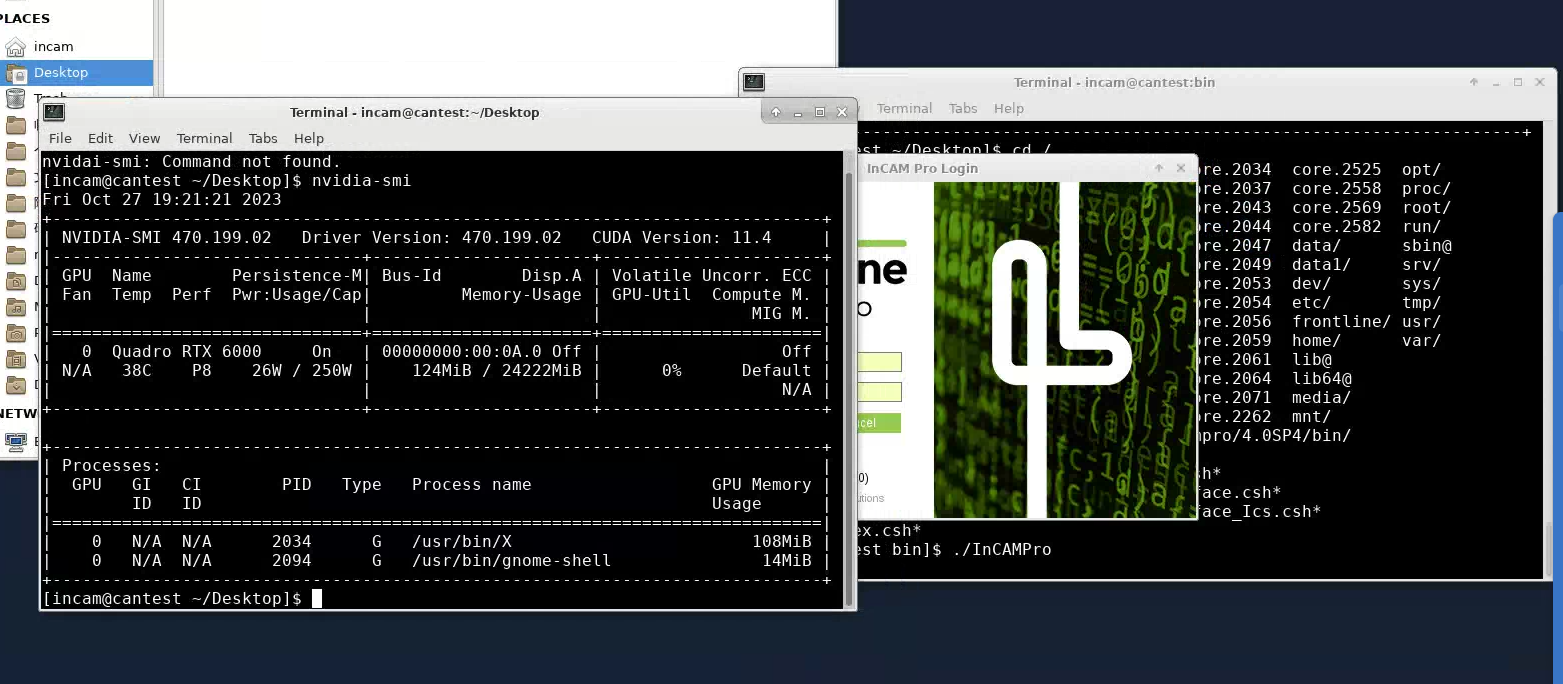Maximize the Desktop terminal window
Screen dimensions: 1563x684
820,112
